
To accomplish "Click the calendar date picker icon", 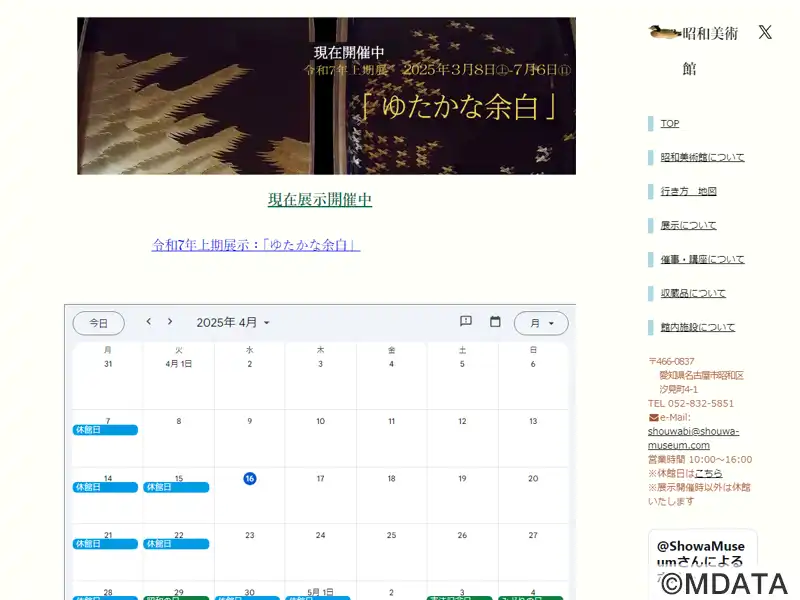I will (x=495, y=321).
